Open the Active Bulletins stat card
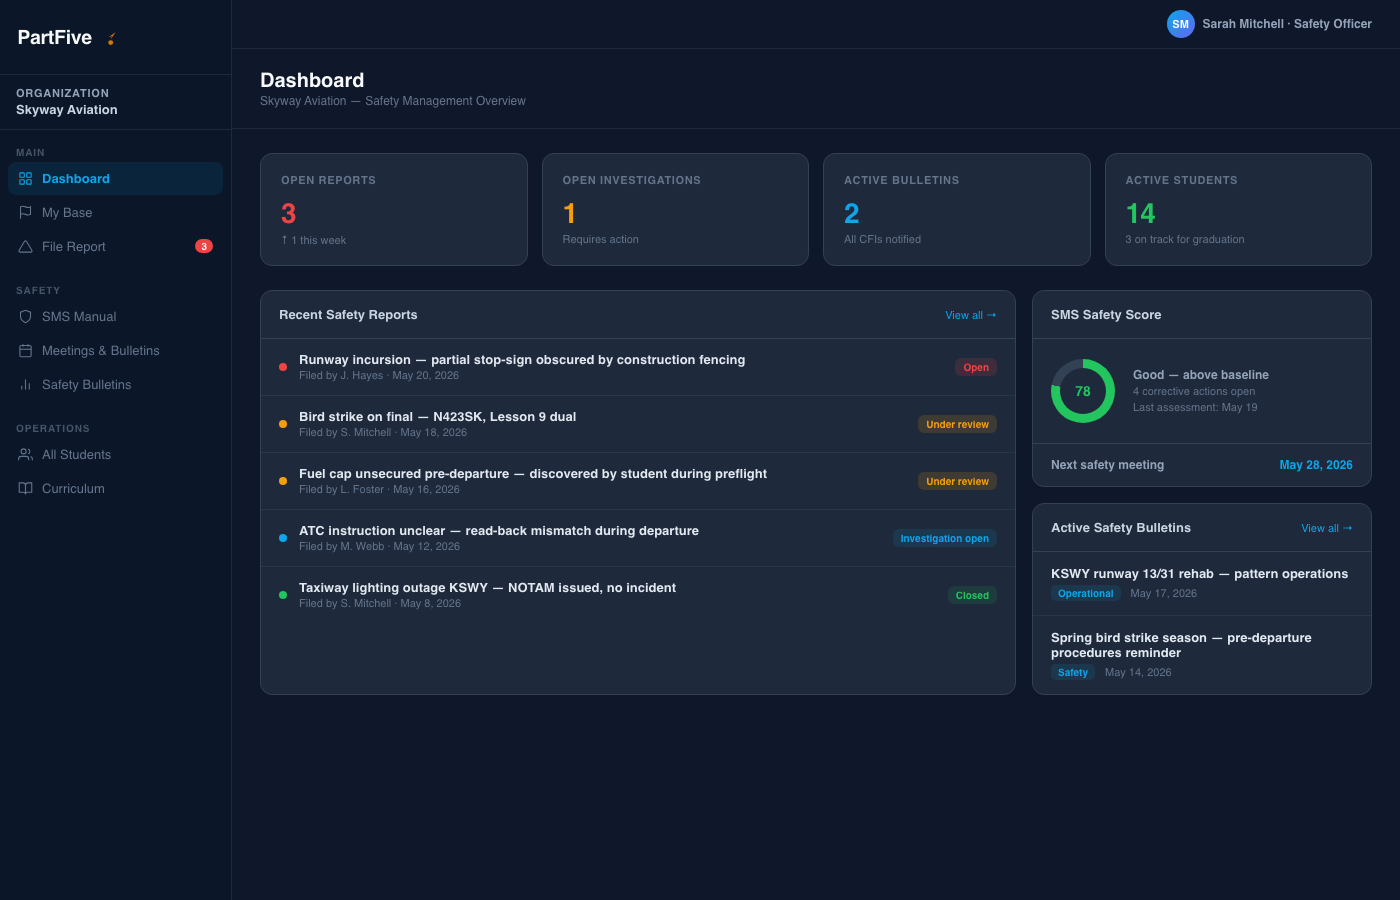The width and height of the screenshot is (1400, 900). coord(957,209)
